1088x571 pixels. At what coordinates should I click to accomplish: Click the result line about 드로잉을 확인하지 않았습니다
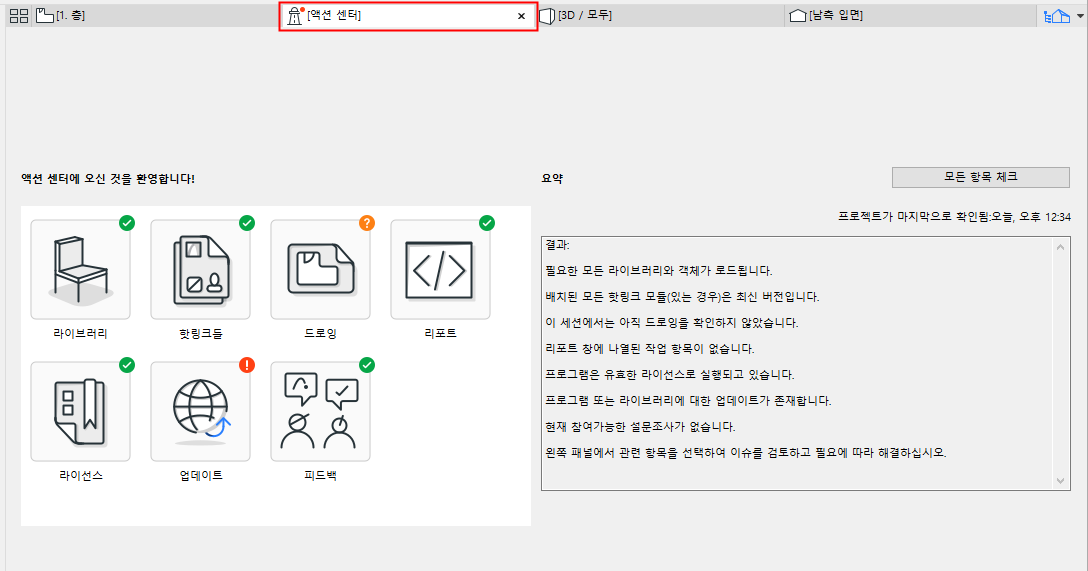tap(672, 323)
